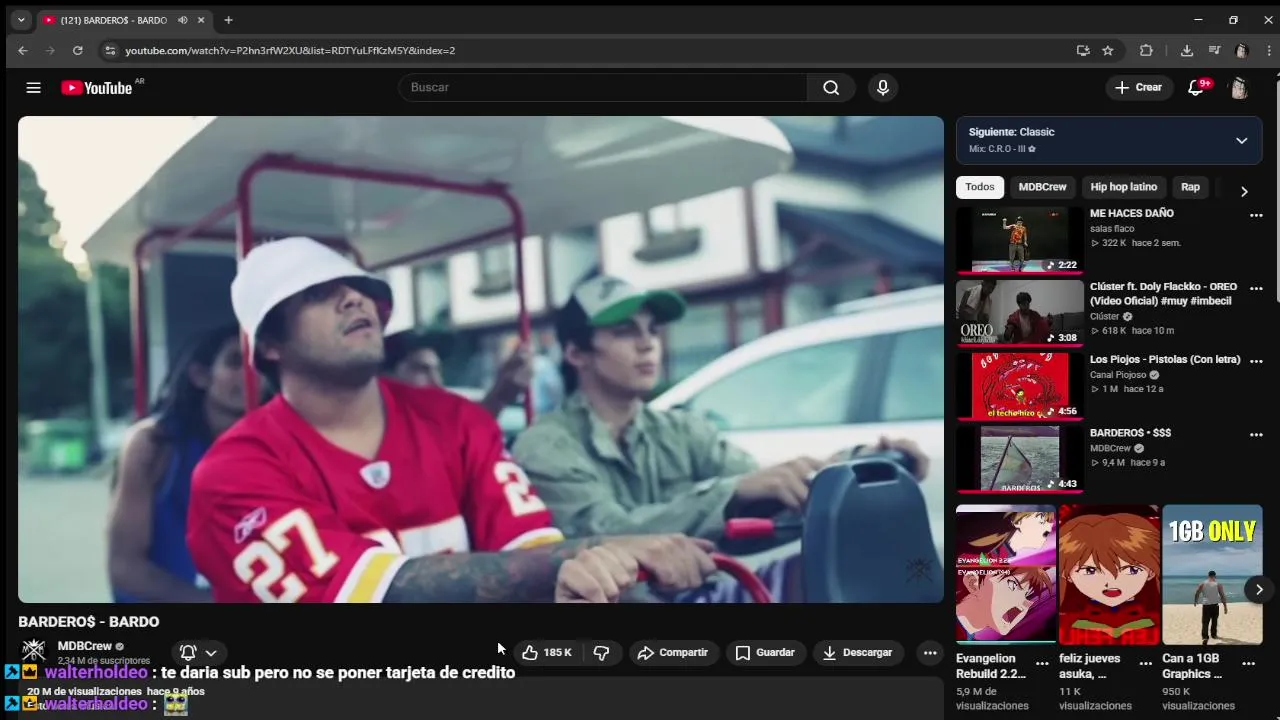Go back in browser history
Image resolution: width=1280 pixels, height=720 pixels.
point(22,50)
